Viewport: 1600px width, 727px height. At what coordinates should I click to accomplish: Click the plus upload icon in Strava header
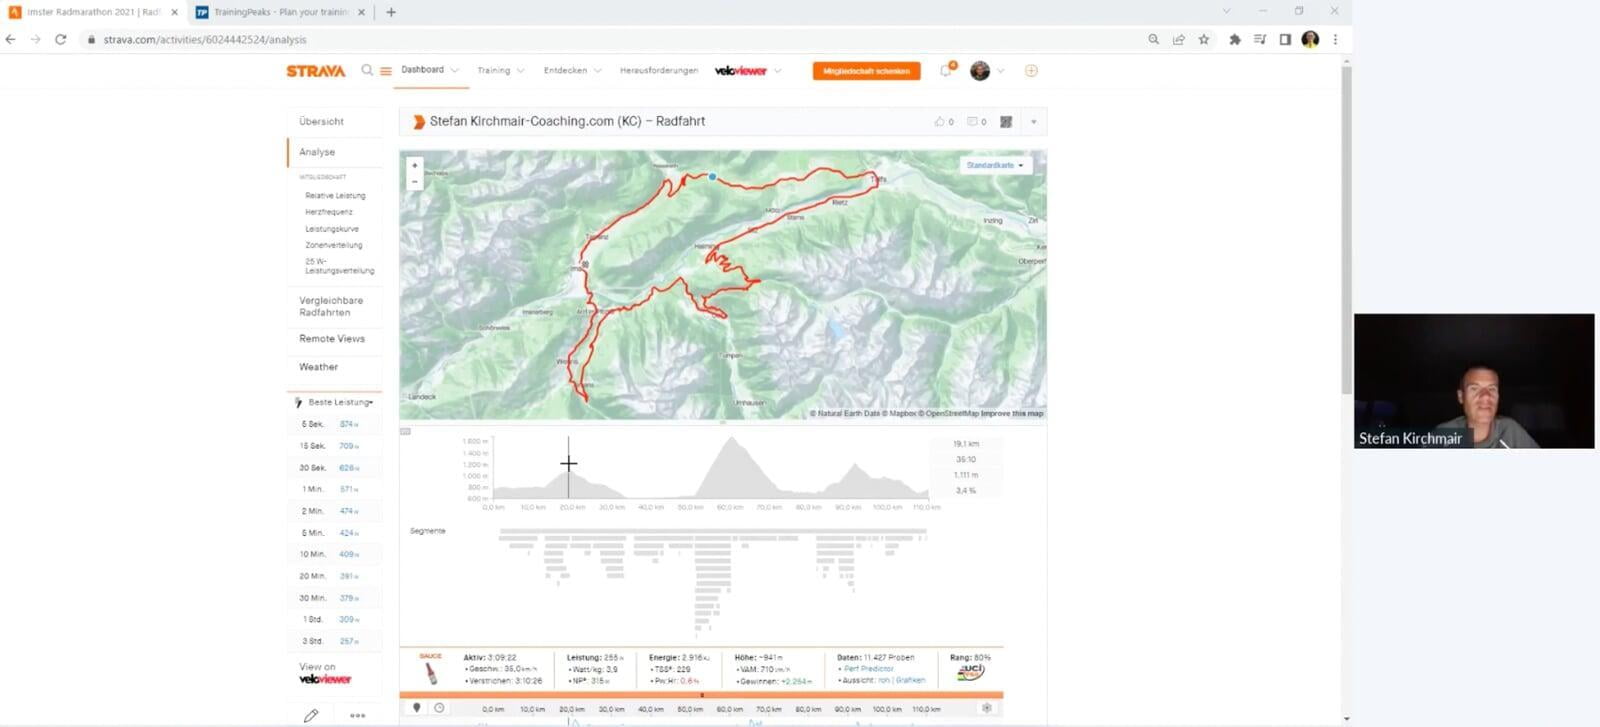(1031, 70)
